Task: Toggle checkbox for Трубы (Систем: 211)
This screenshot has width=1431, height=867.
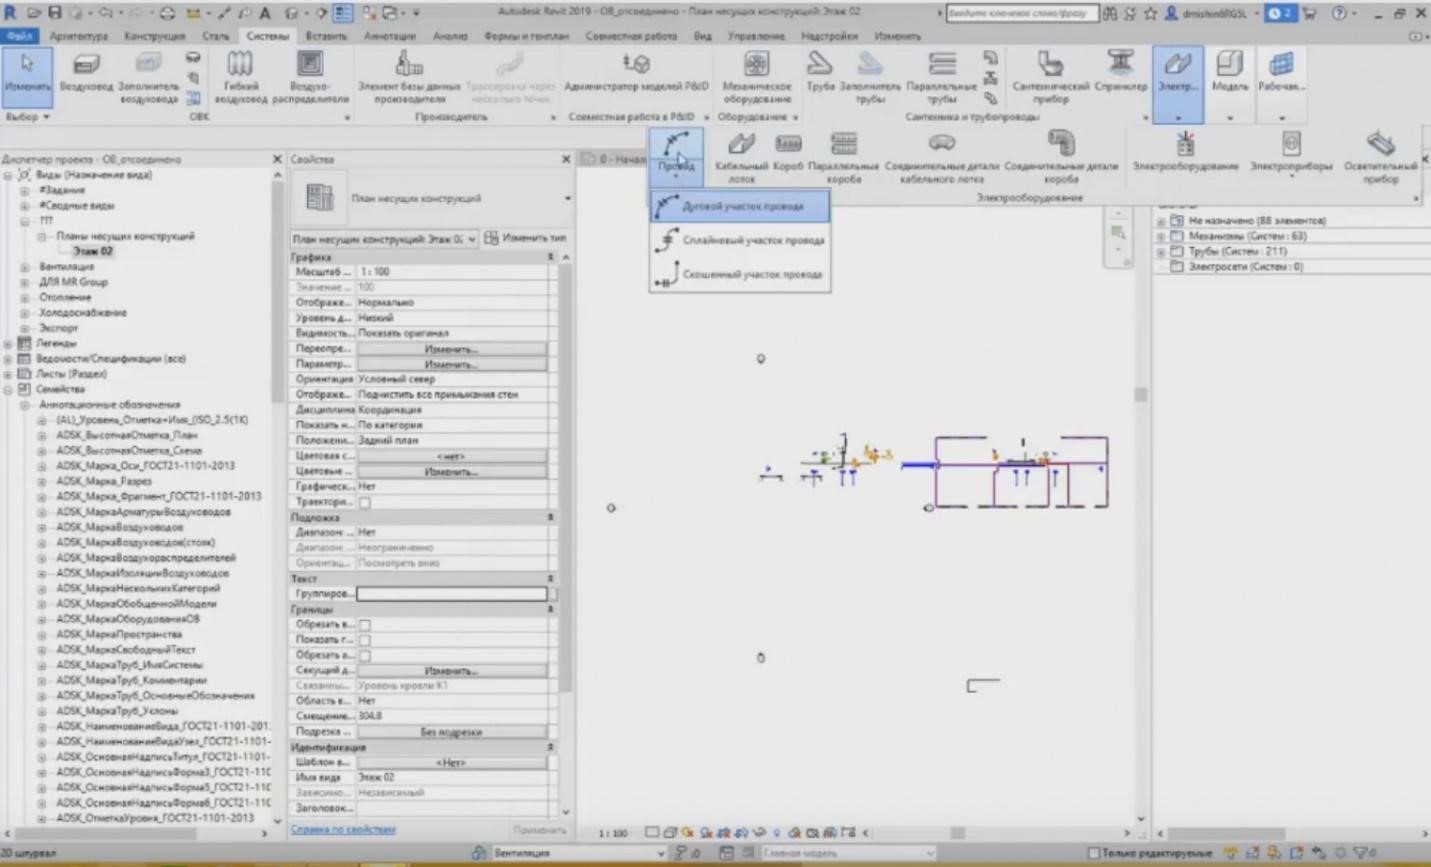Action: (x=1175, y=251)
